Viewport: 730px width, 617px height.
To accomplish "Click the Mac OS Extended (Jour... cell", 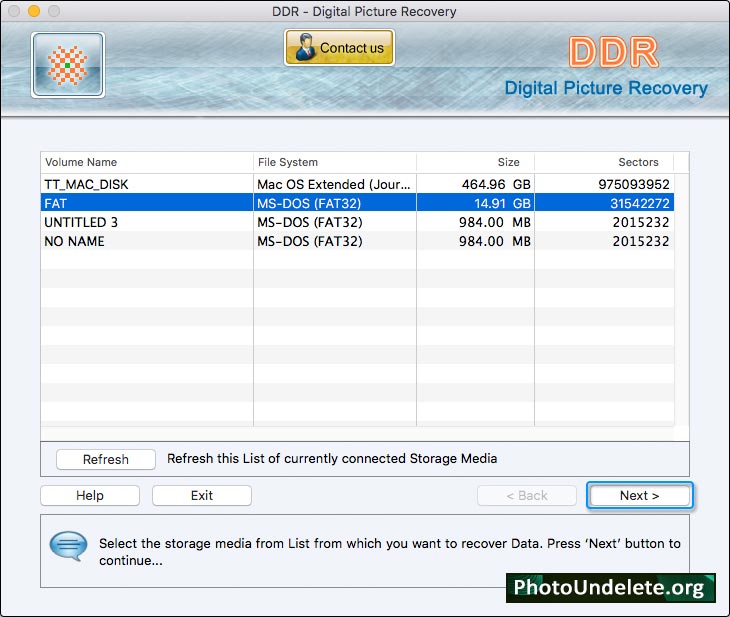I will [334, 184].
